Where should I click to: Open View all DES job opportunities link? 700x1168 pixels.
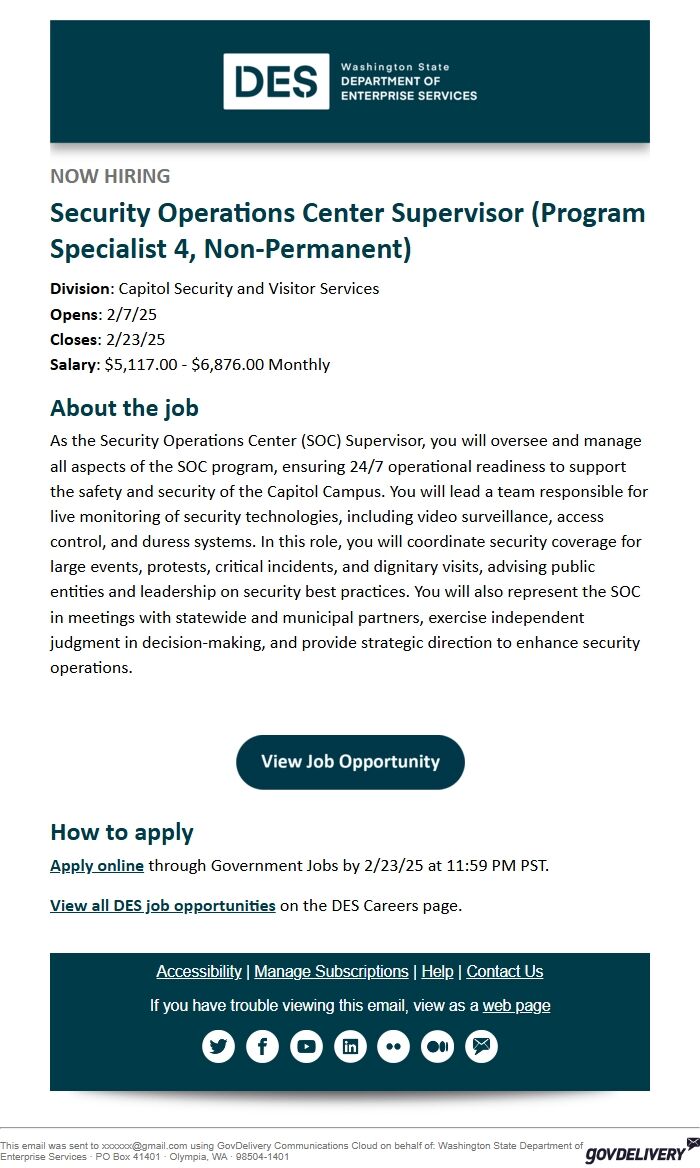pyautogui.click(x=162, y=906)
